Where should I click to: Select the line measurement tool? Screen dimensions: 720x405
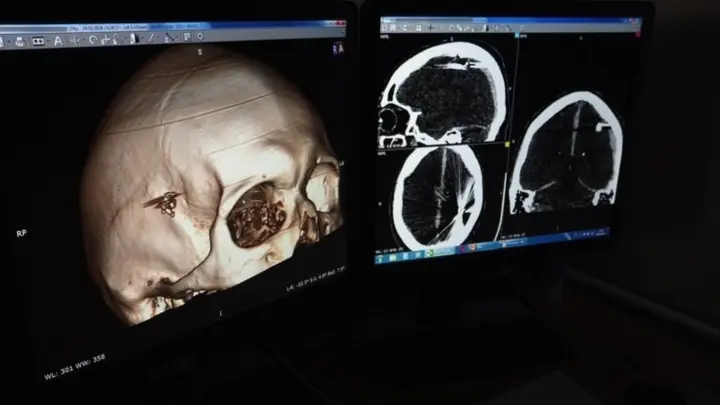(x=150, y=37)
